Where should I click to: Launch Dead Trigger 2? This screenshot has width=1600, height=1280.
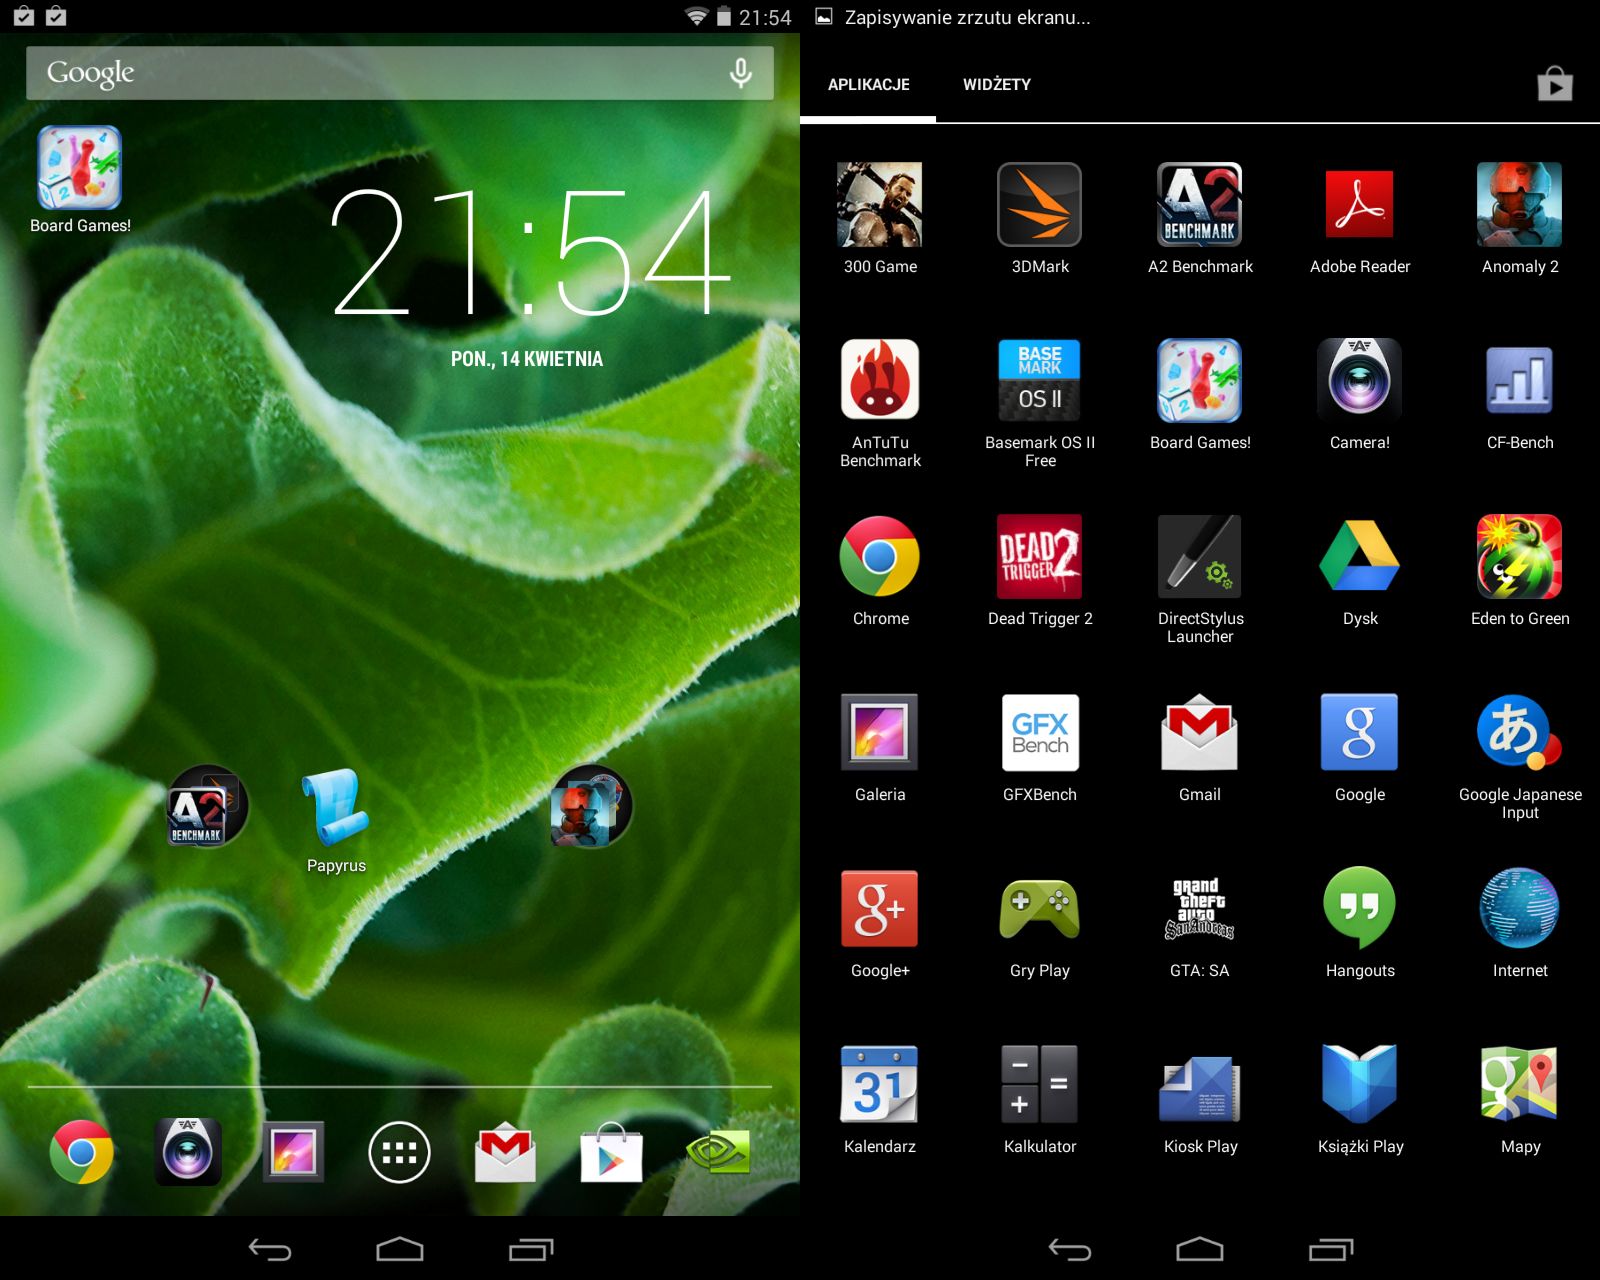click(1040, 557)
